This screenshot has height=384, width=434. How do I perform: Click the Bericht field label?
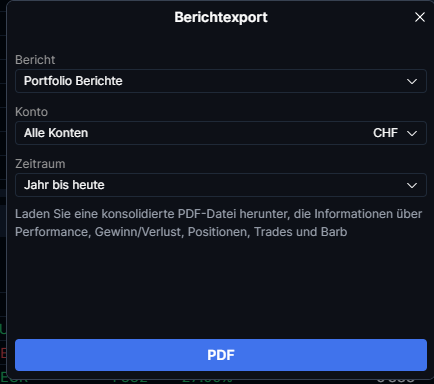[35, 60]
